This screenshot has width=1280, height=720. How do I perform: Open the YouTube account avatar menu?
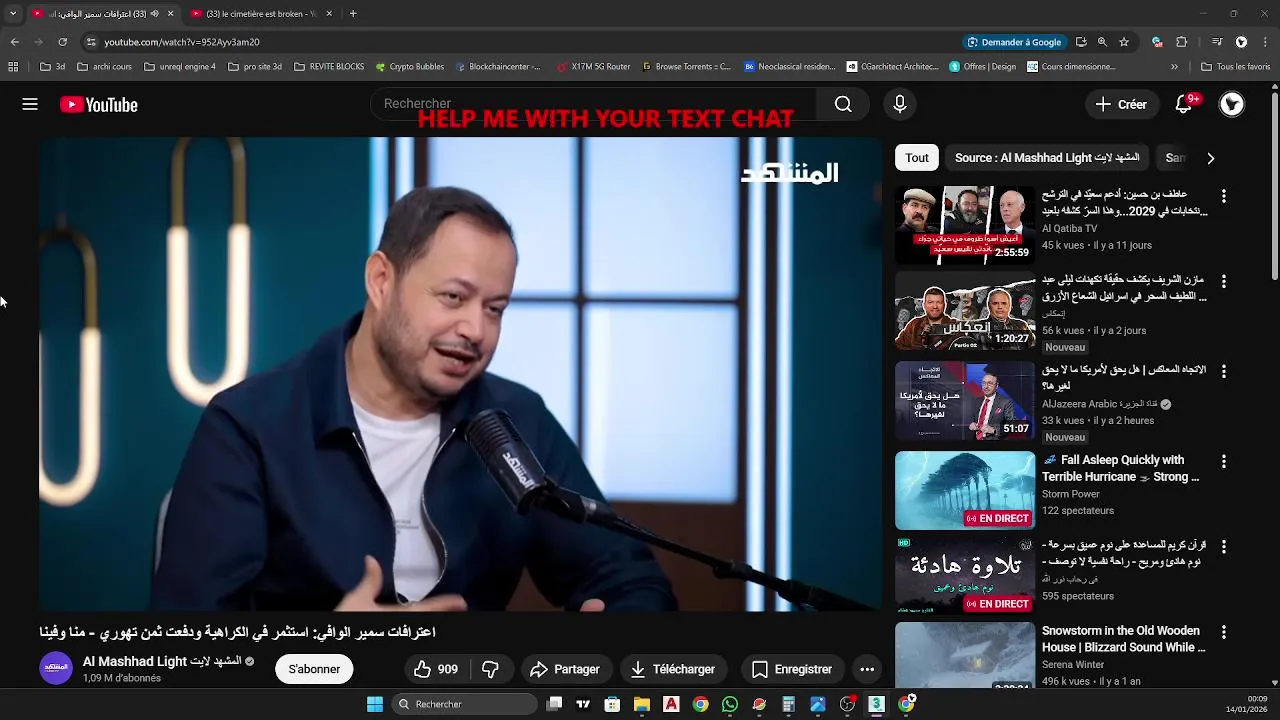pos(1232,104)
